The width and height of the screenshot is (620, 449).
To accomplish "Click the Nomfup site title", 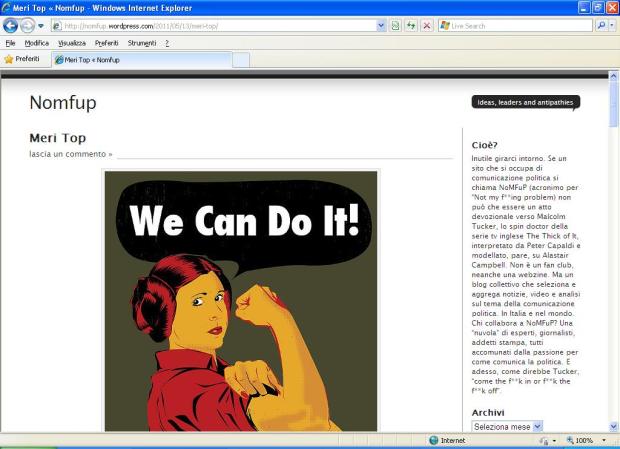I will (63, 103).
